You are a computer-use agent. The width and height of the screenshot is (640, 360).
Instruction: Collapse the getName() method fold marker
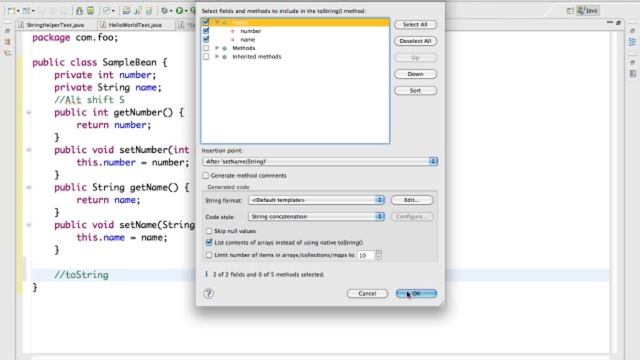29,187
